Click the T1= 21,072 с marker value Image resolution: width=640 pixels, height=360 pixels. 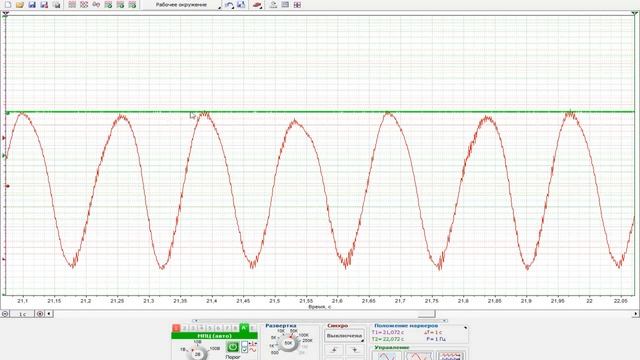388,332
